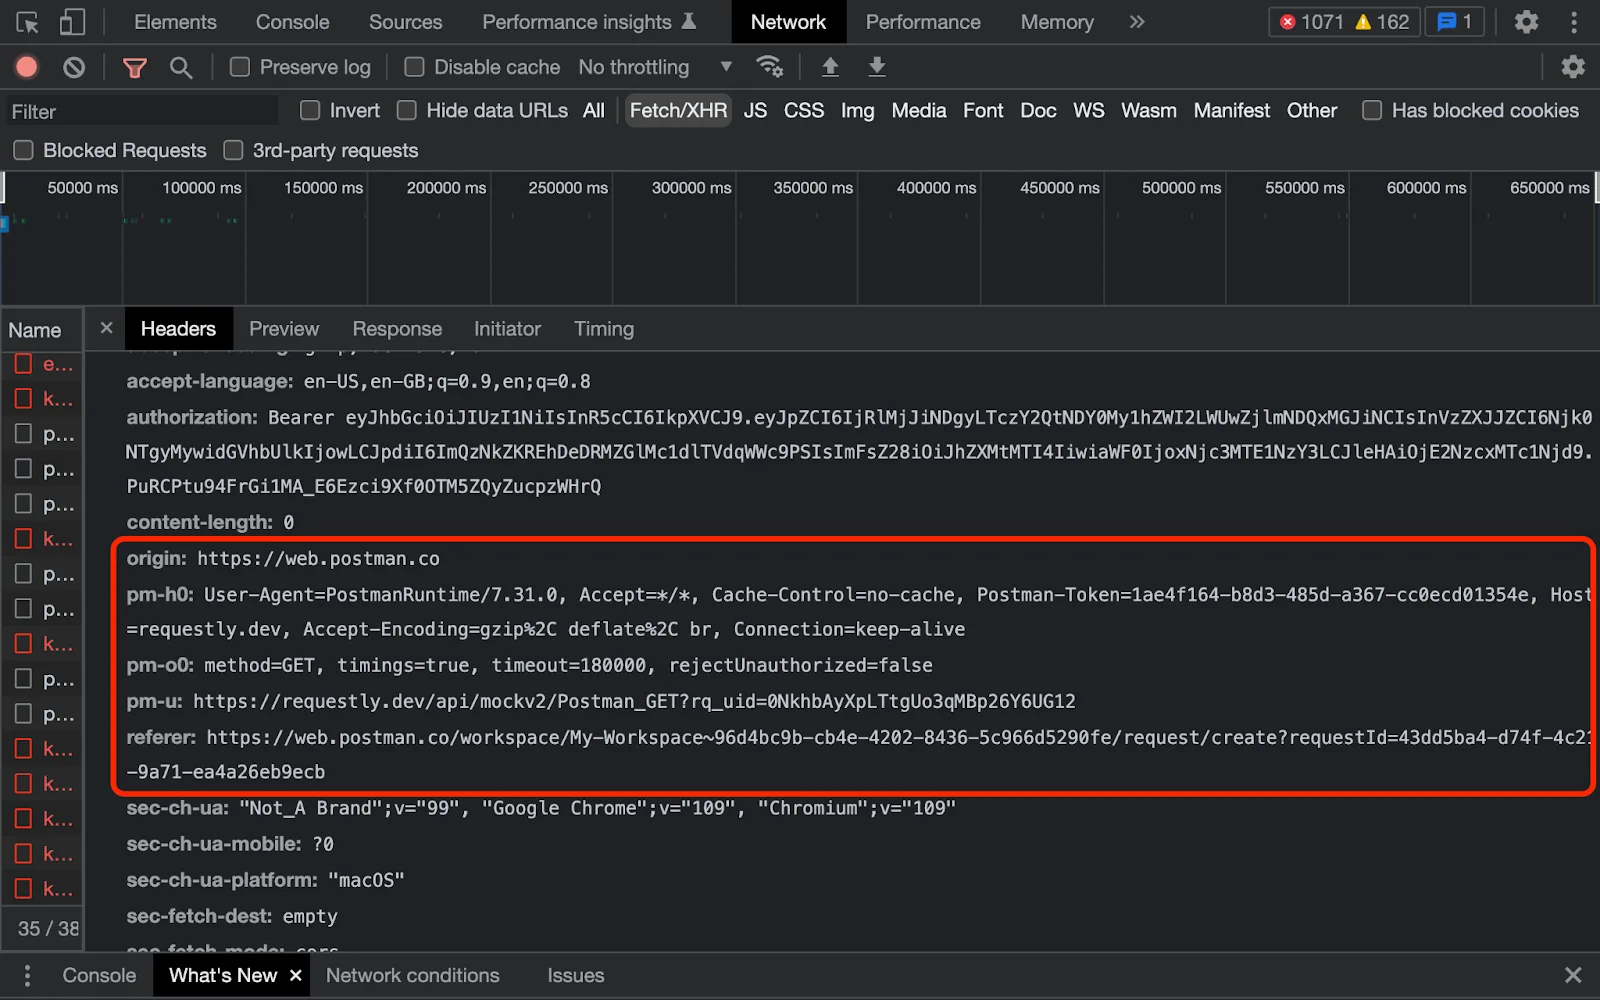This screenshot has height=1000, width=1600.
Task: Open the Initiator details tab
Action: tap(507, 328)
